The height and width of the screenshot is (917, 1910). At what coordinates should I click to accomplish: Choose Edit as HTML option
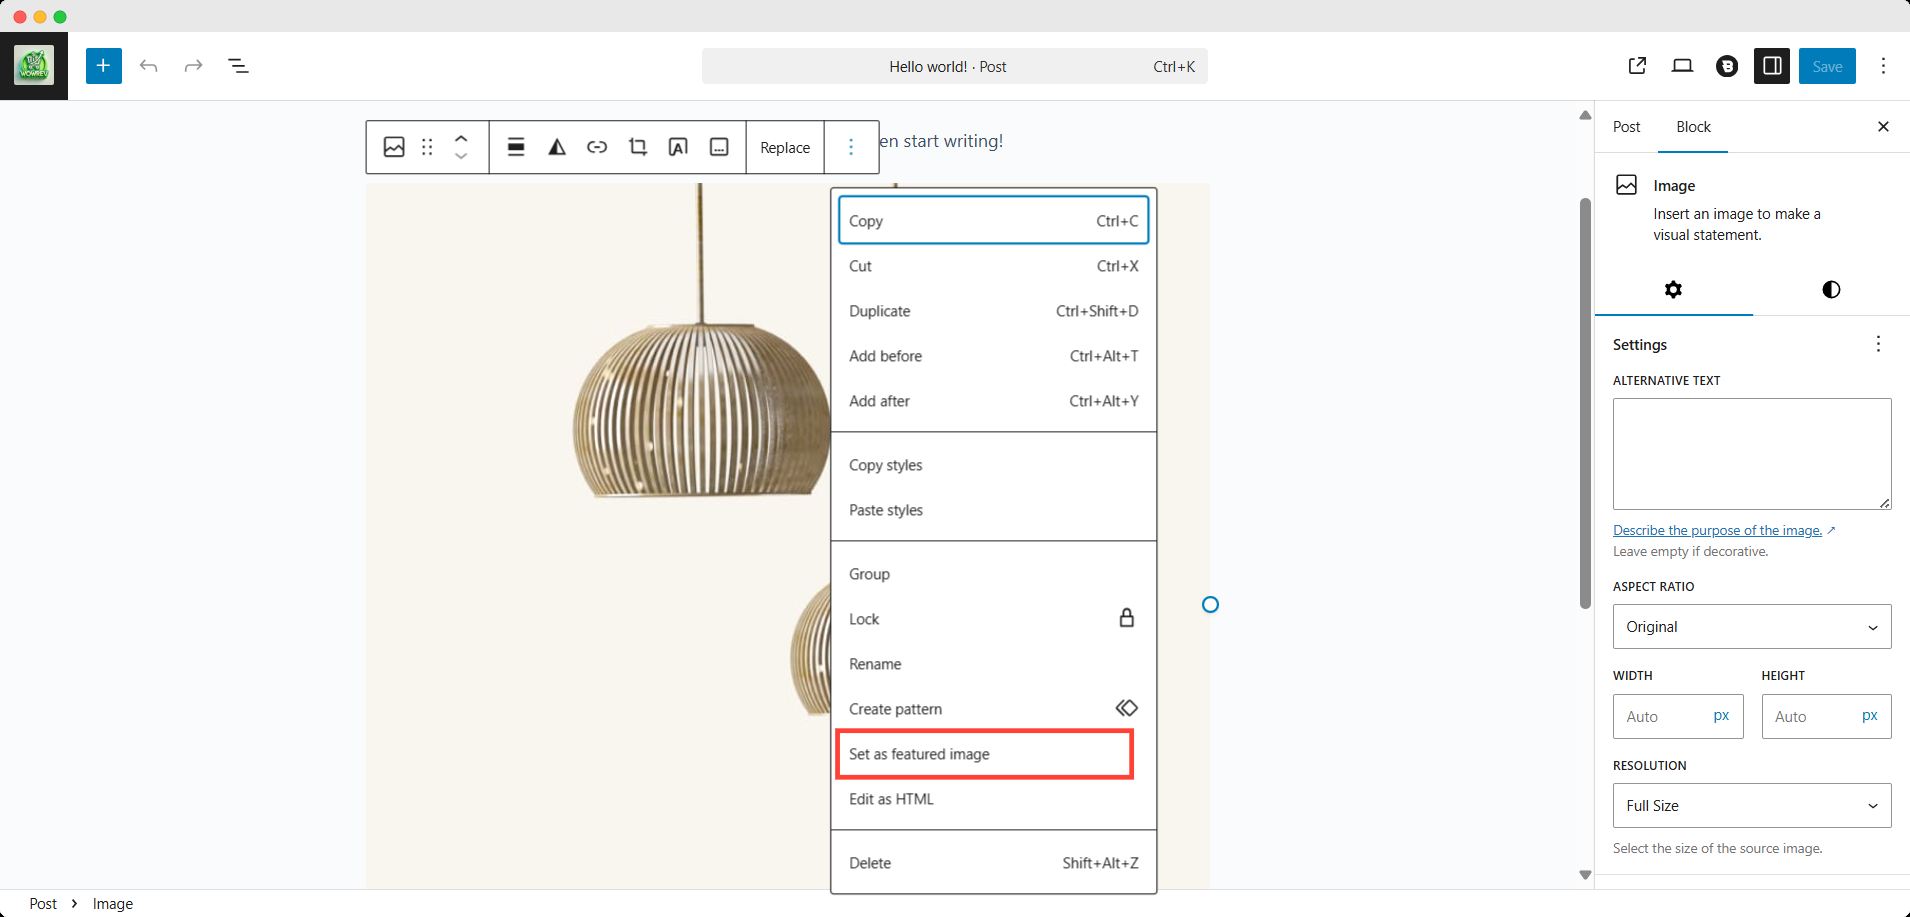pos(993,799)
